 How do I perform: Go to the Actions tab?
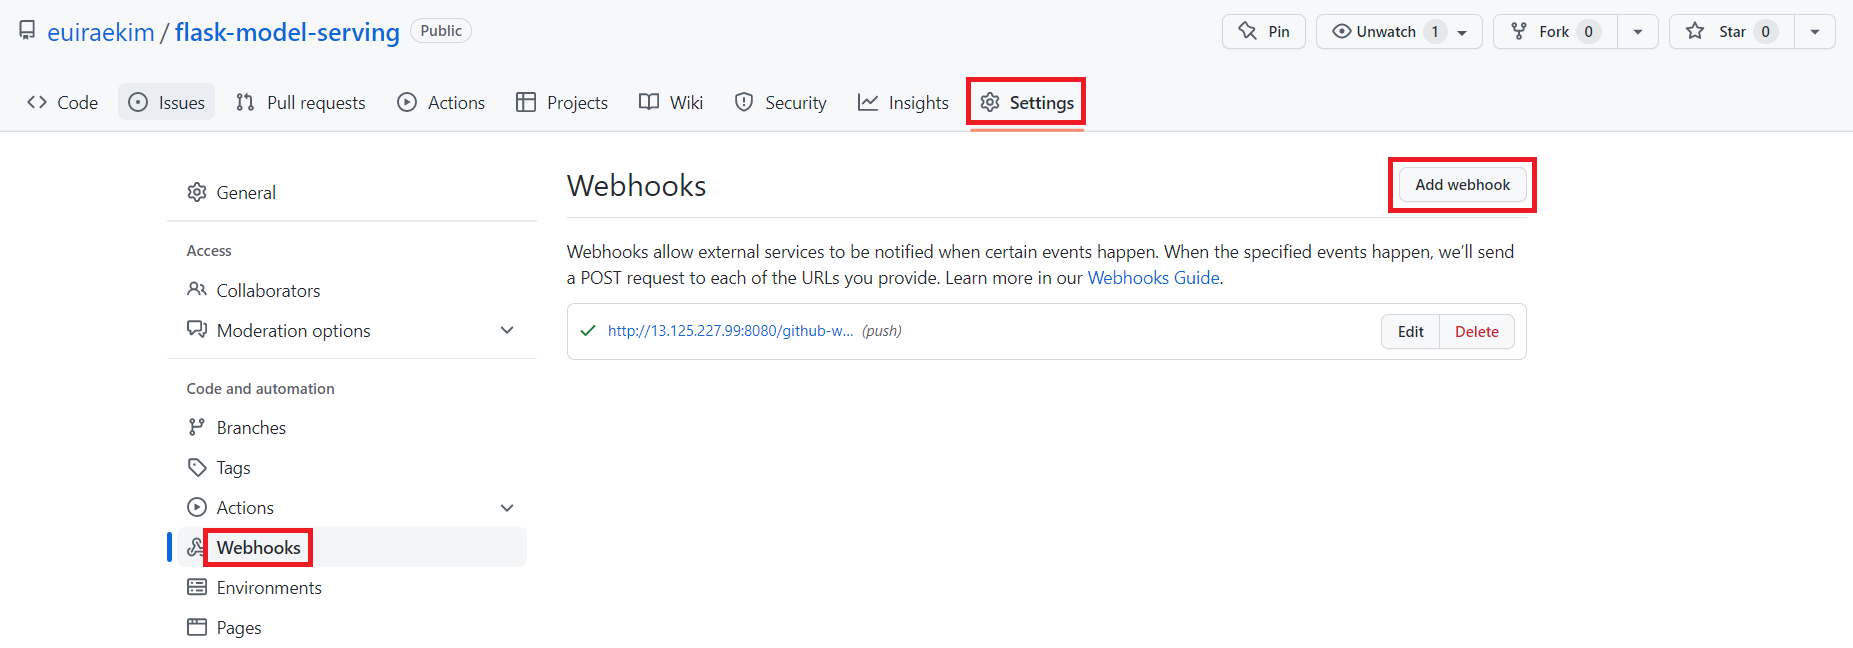click(441, 102)
